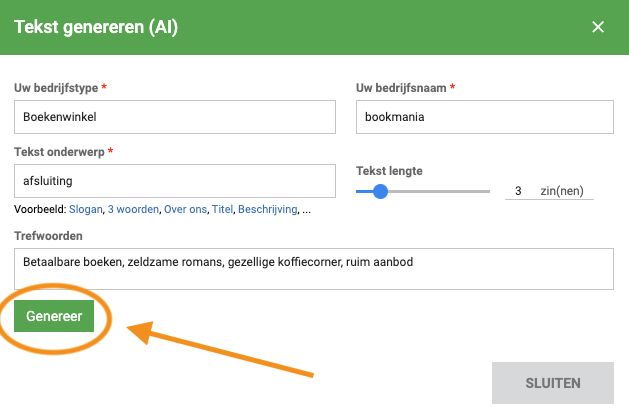
Task: Click into the Trefwoorden keywords text box
Action: 313,267
